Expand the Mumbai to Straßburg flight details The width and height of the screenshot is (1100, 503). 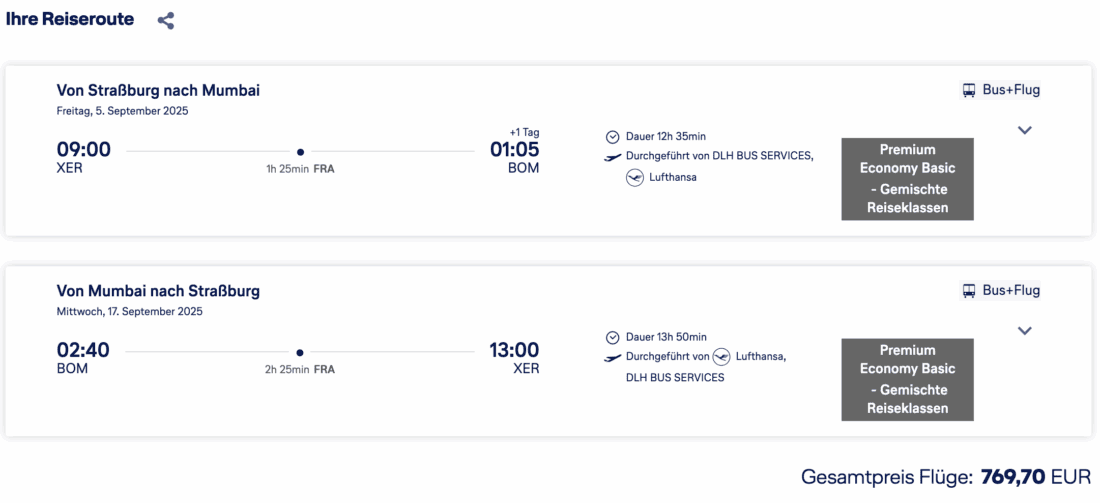1024,331
